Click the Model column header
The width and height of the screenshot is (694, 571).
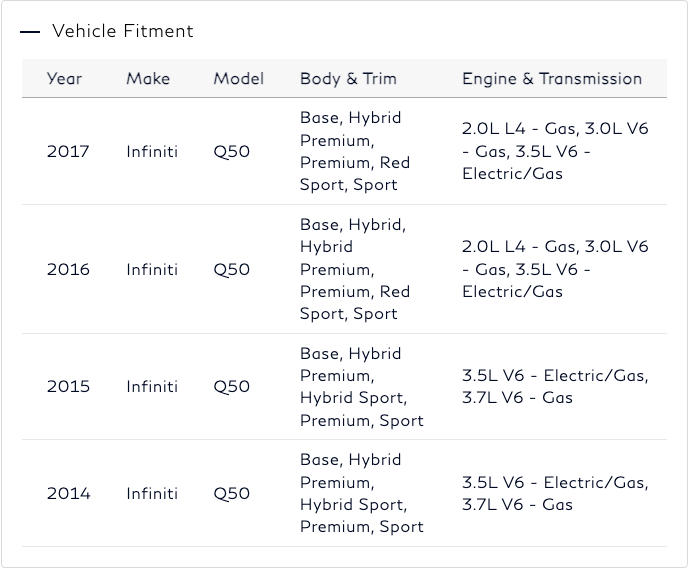pos(238,79)
